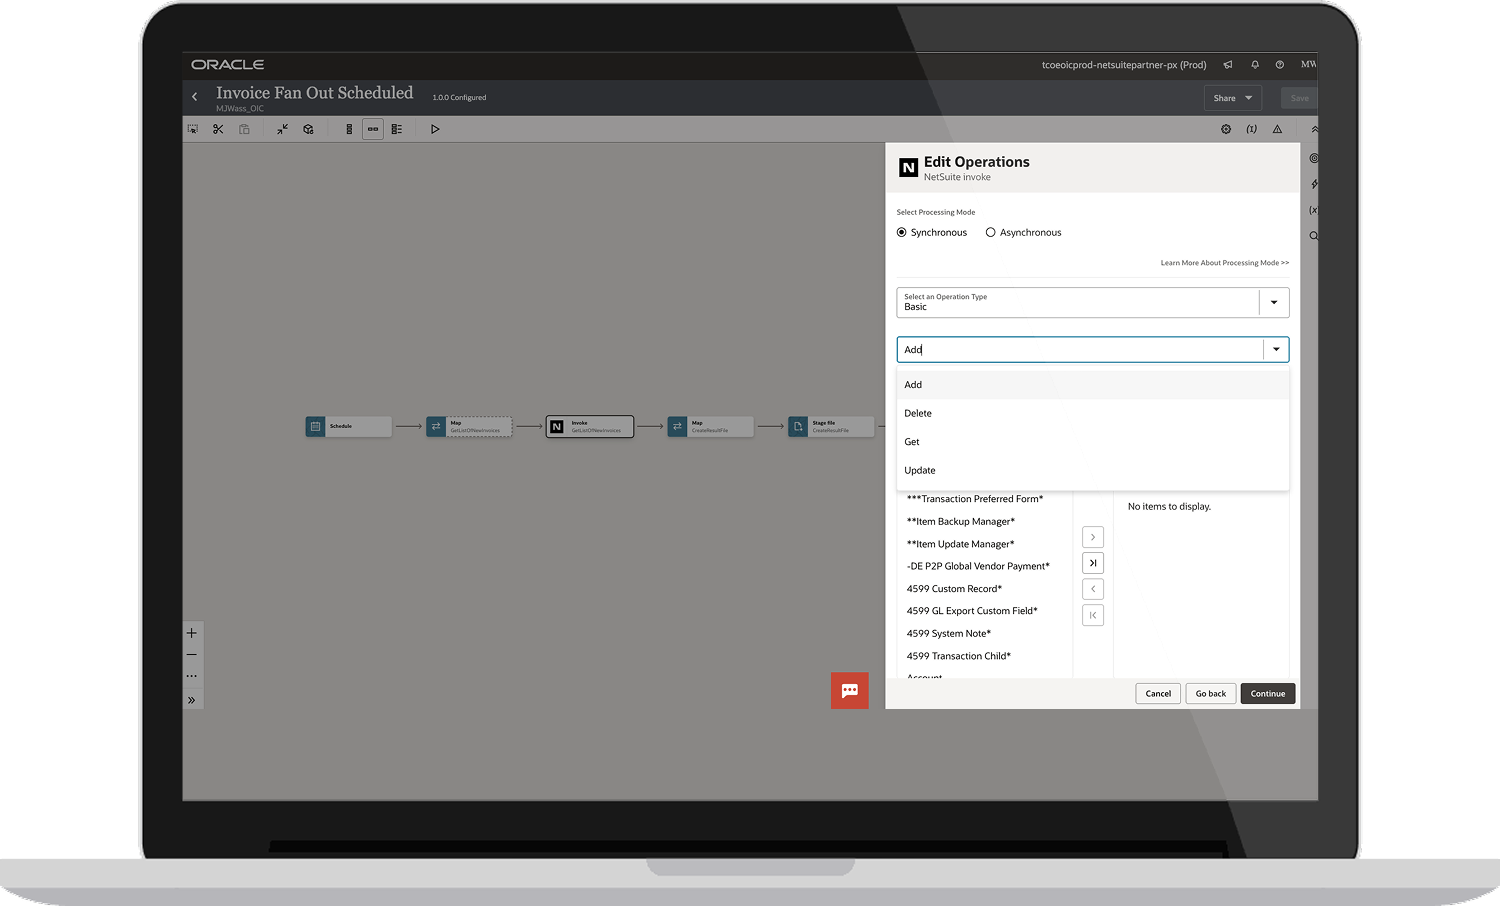
Task: Choose Delete from the operation list
Action: coord(918,413)
